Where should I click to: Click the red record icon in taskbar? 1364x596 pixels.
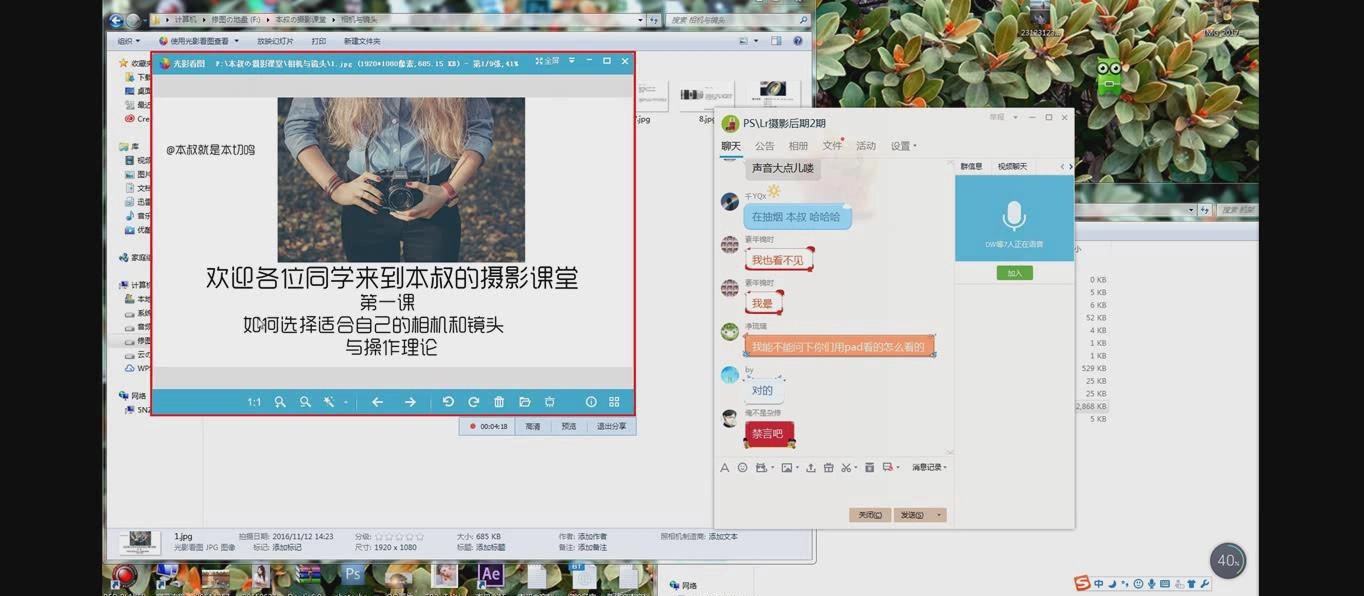tap(124, 577)
